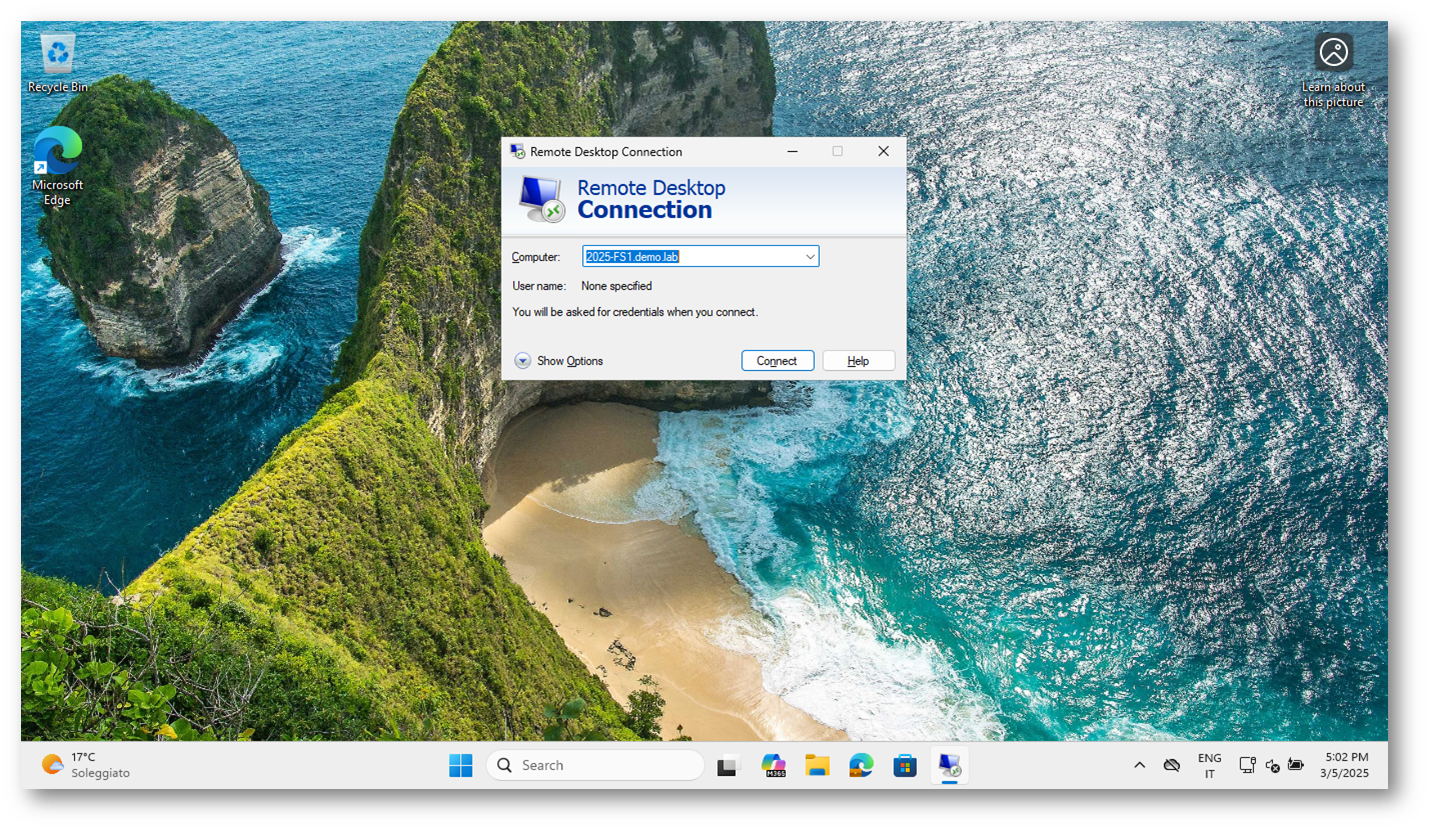The width and height of the screenshot is (1430, 831).
Task: Open the Windows Start menu
Action: pyautogui.click(x=461, y=765)
